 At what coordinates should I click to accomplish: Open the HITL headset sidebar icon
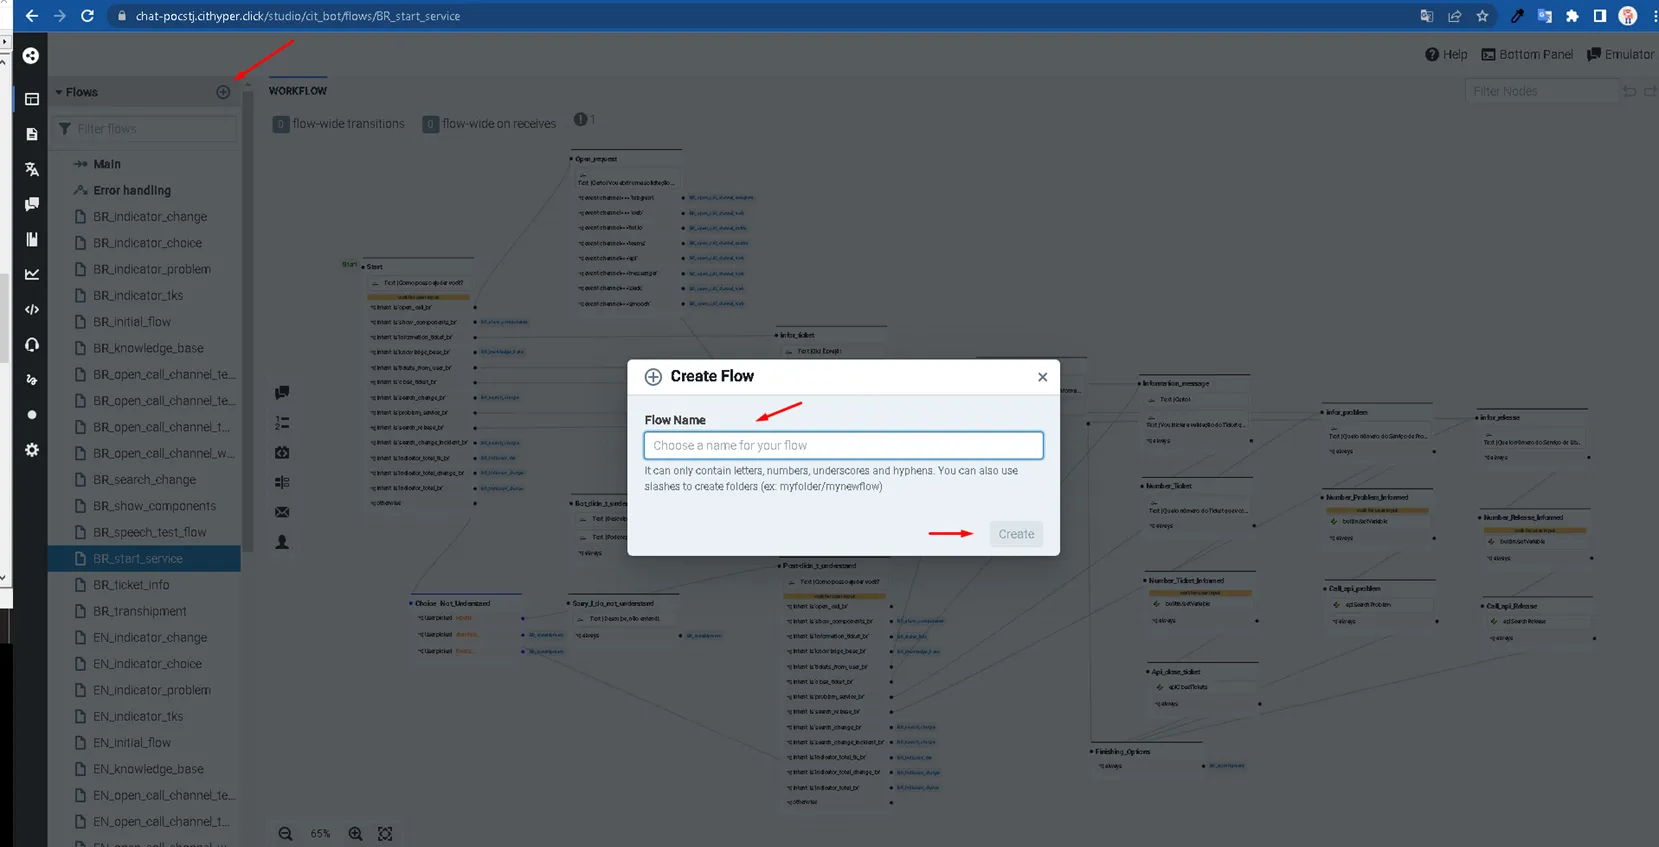tap(32, 344)
